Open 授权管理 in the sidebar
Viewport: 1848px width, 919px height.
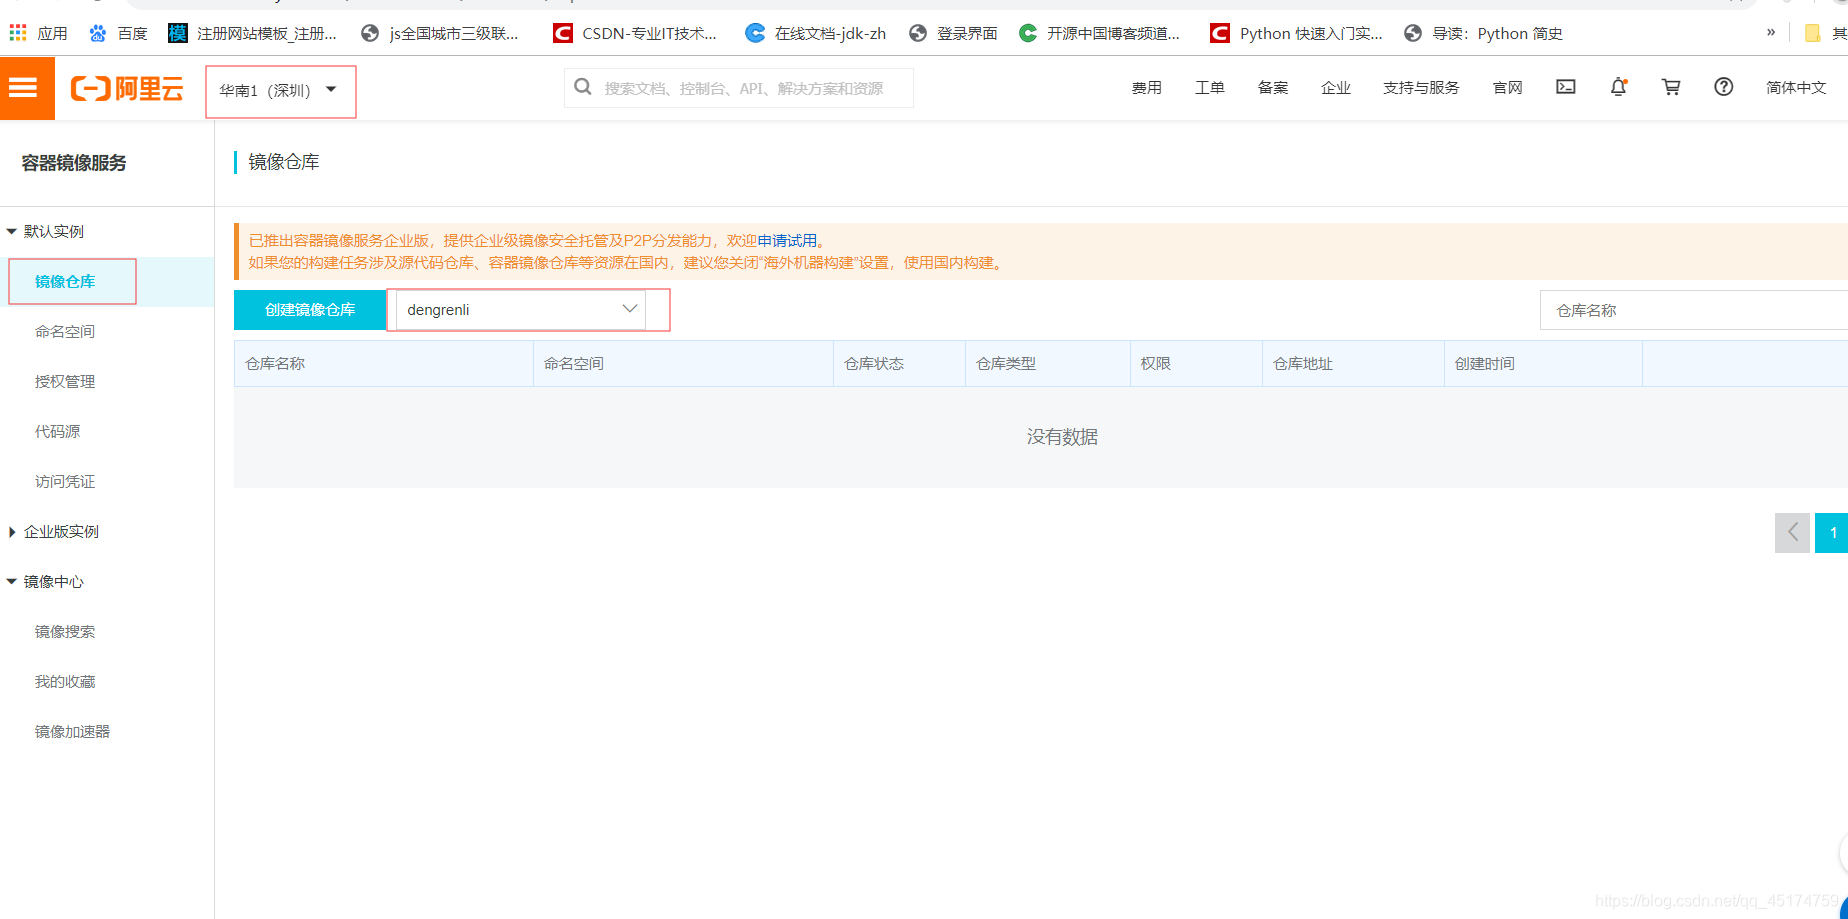click(x=65, y=381)
